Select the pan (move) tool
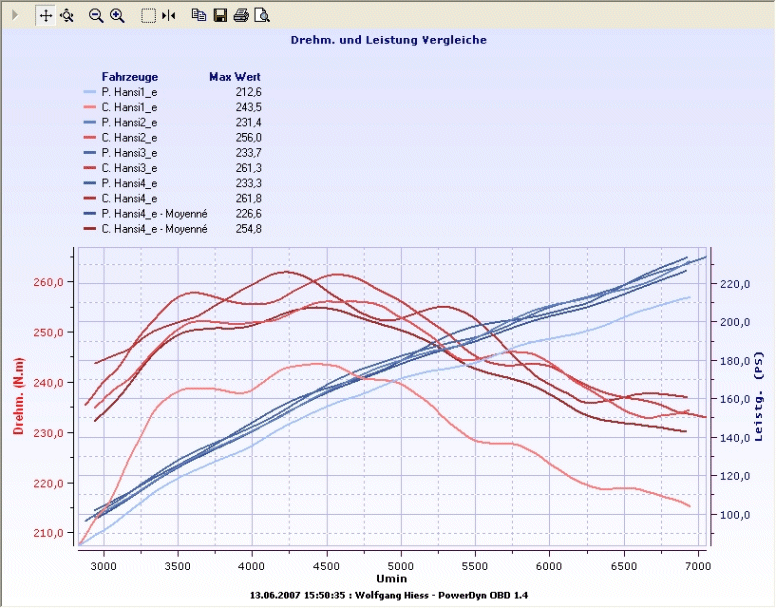Viewport: 776px width, 608px height. coord(46,15)
